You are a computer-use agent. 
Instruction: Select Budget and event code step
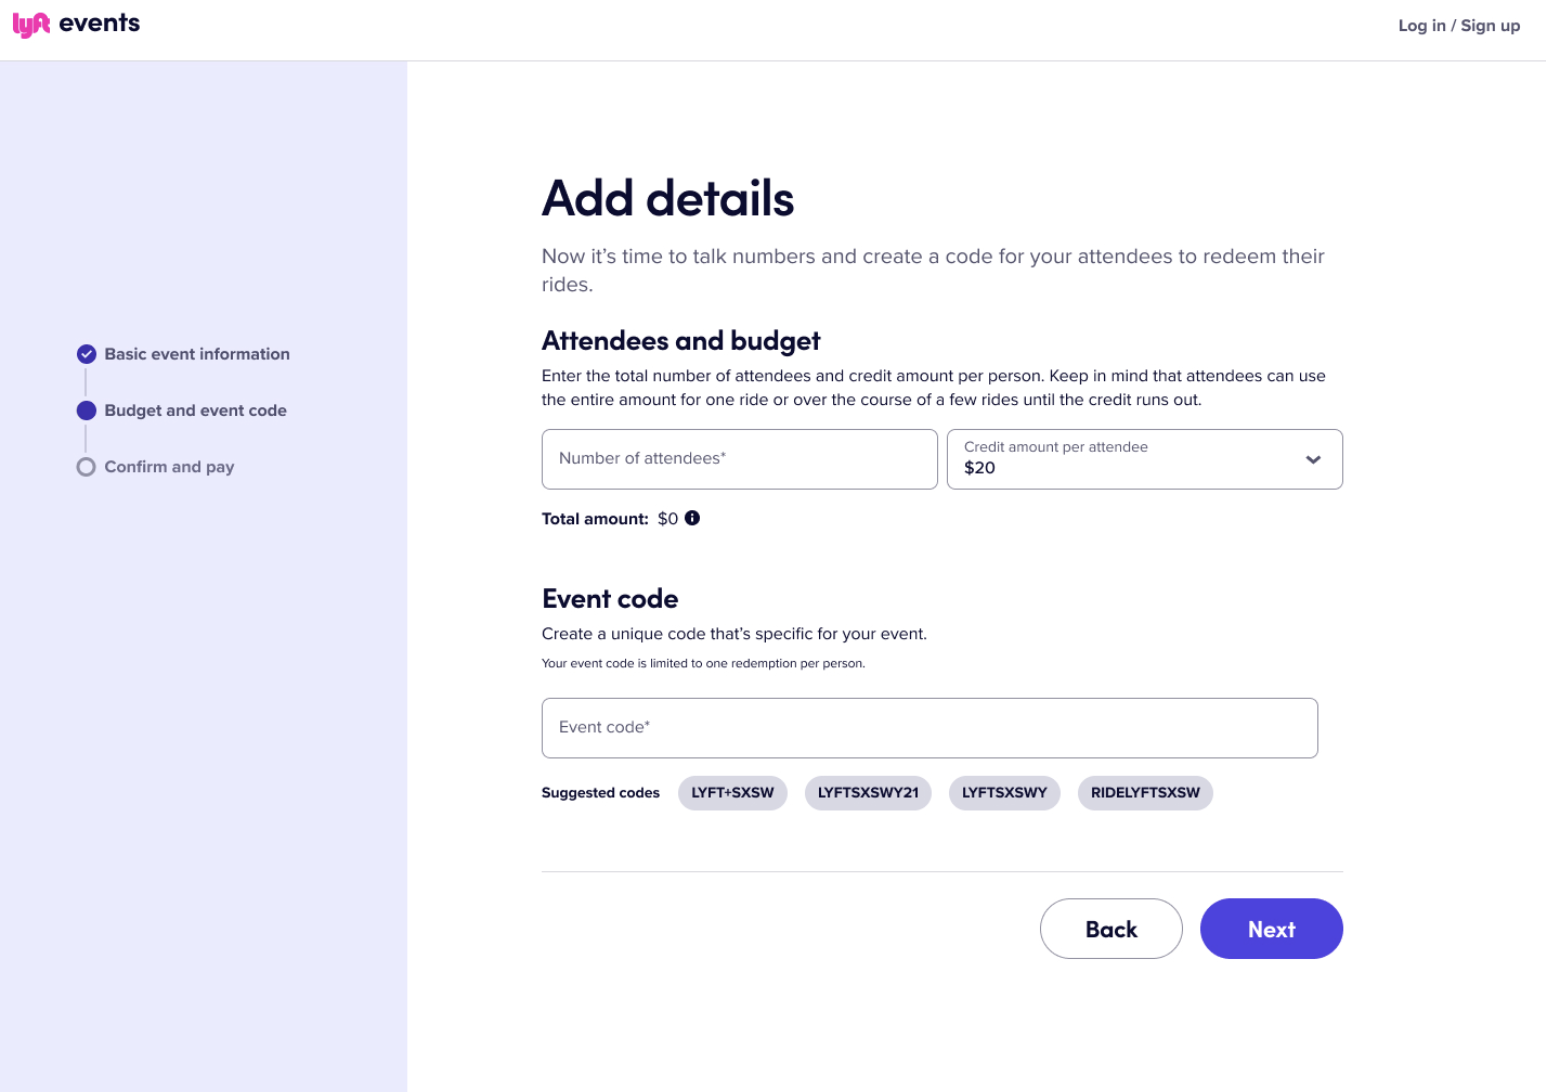[195, 410]
